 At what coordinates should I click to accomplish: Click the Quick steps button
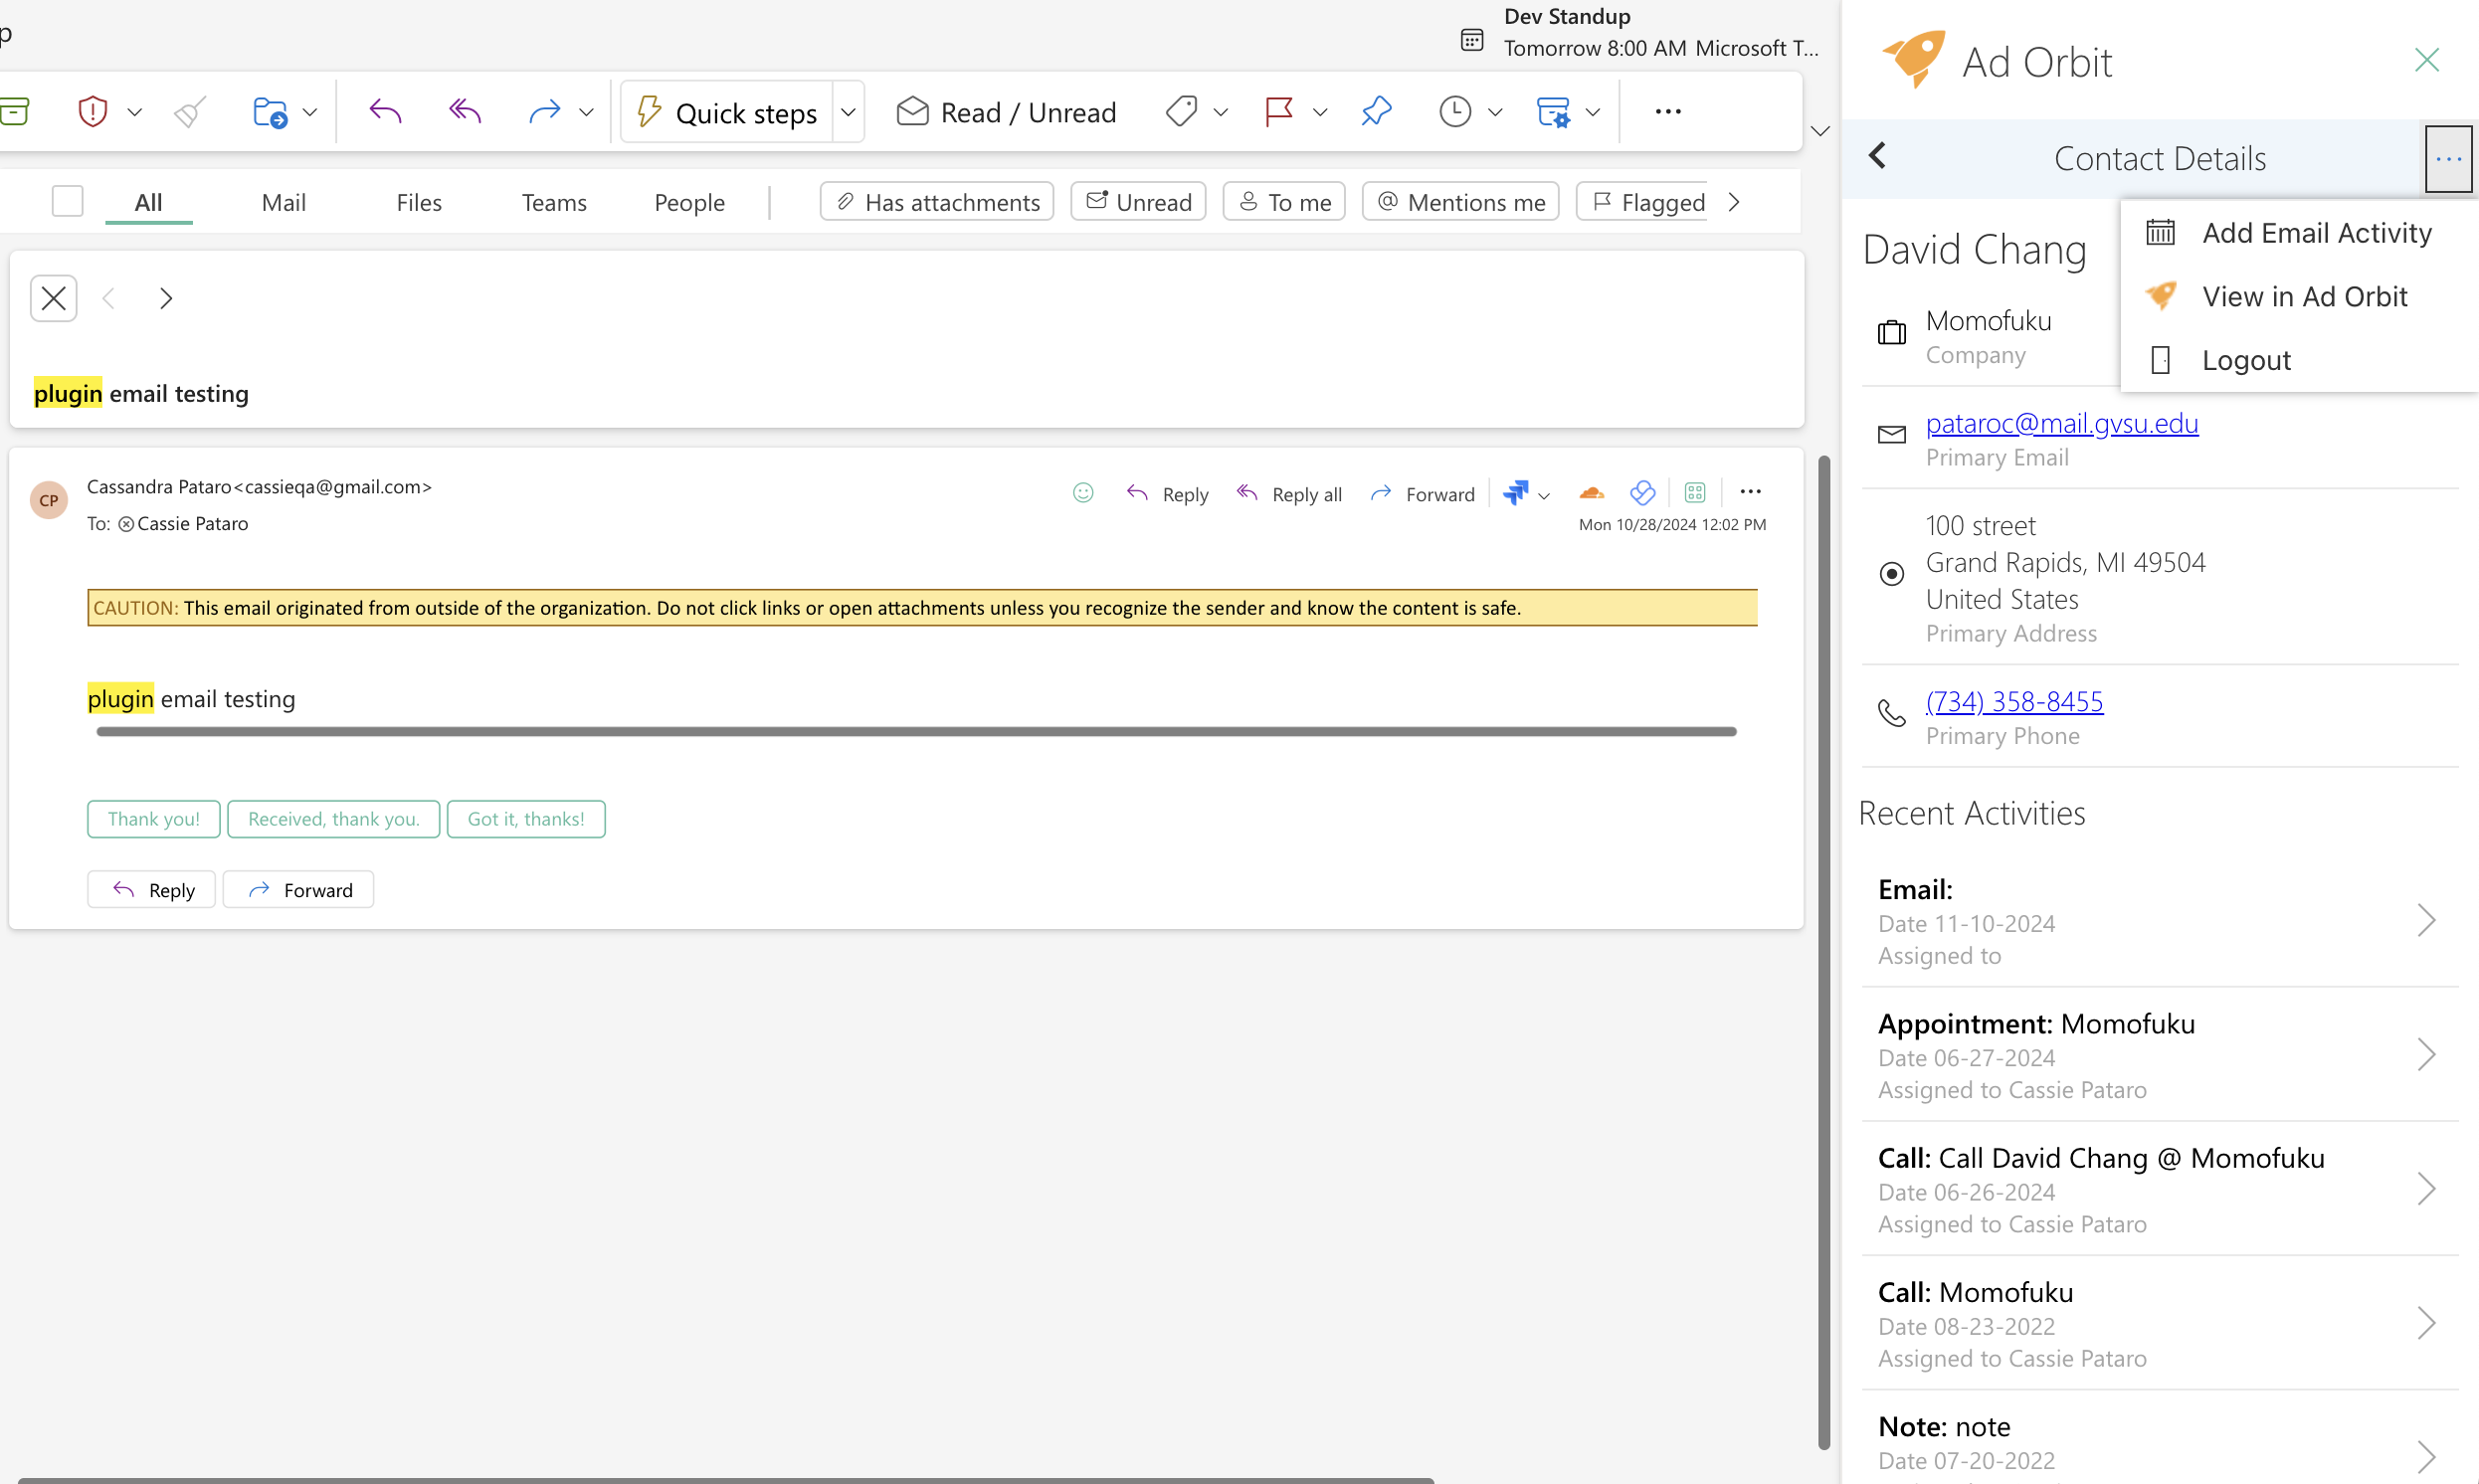(x=728, y=112)
